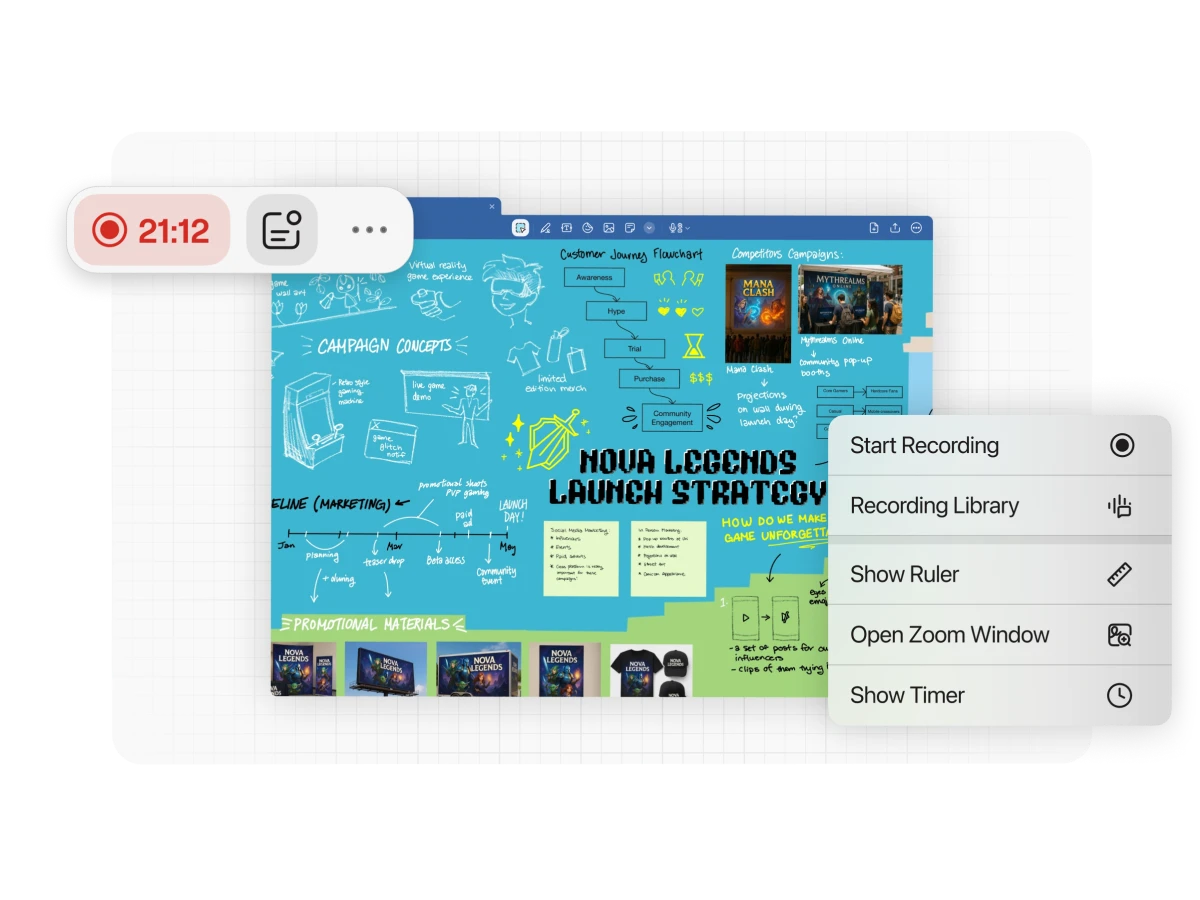Click the Mana Clash competitor image

click(758, 313)
